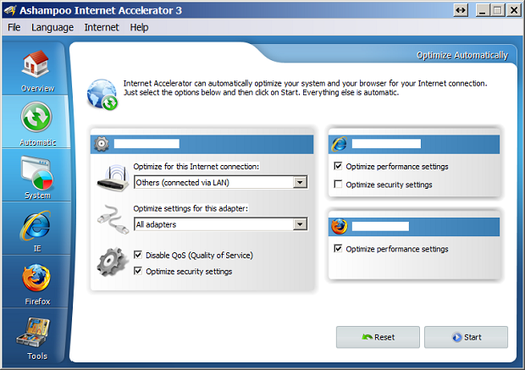This screenshot has height=370, width=525.
Task: Open the Internet connection dropdown arrow
Action: (300, 182)
